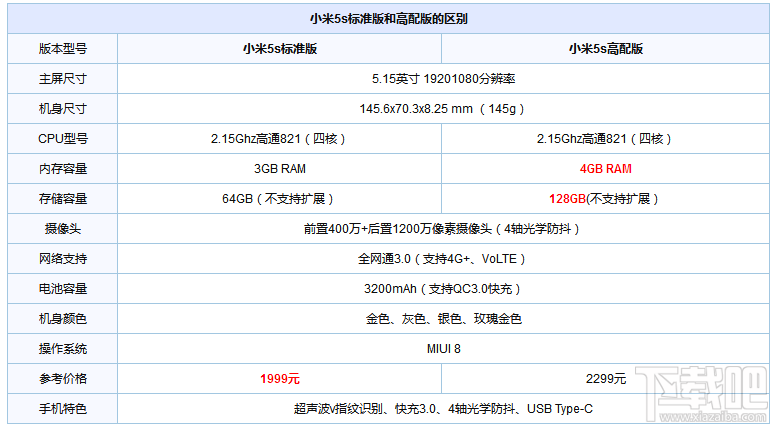775x427 pixels.
Task: Select the 手机特色 row label
Action: click(x=63, y=409)
